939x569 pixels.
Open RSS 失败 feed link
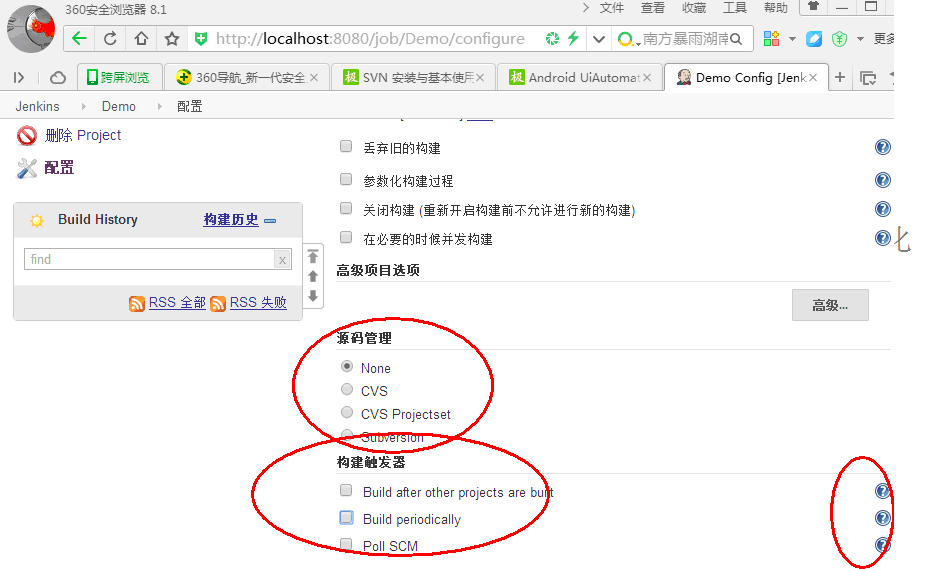pyautogui.click(x=258, y=302)
